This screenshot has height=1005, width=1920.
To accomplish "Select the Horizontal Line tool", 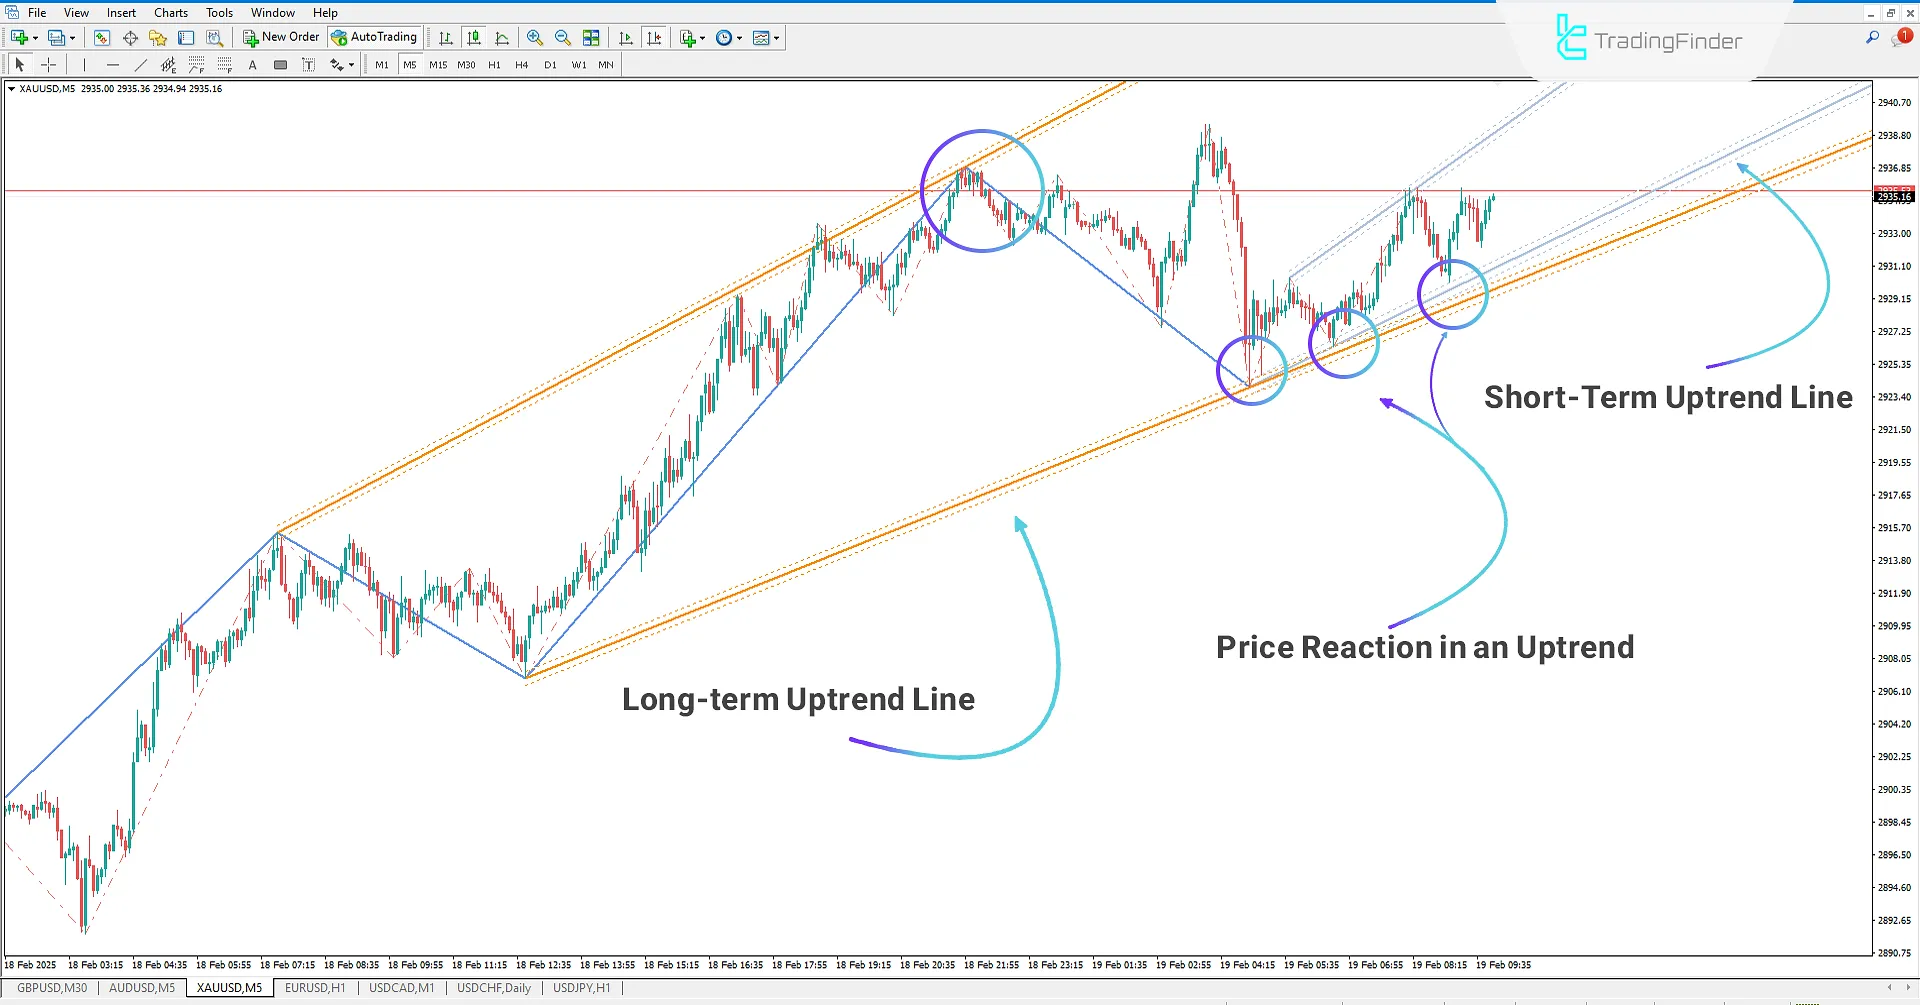I will (113, 64).
